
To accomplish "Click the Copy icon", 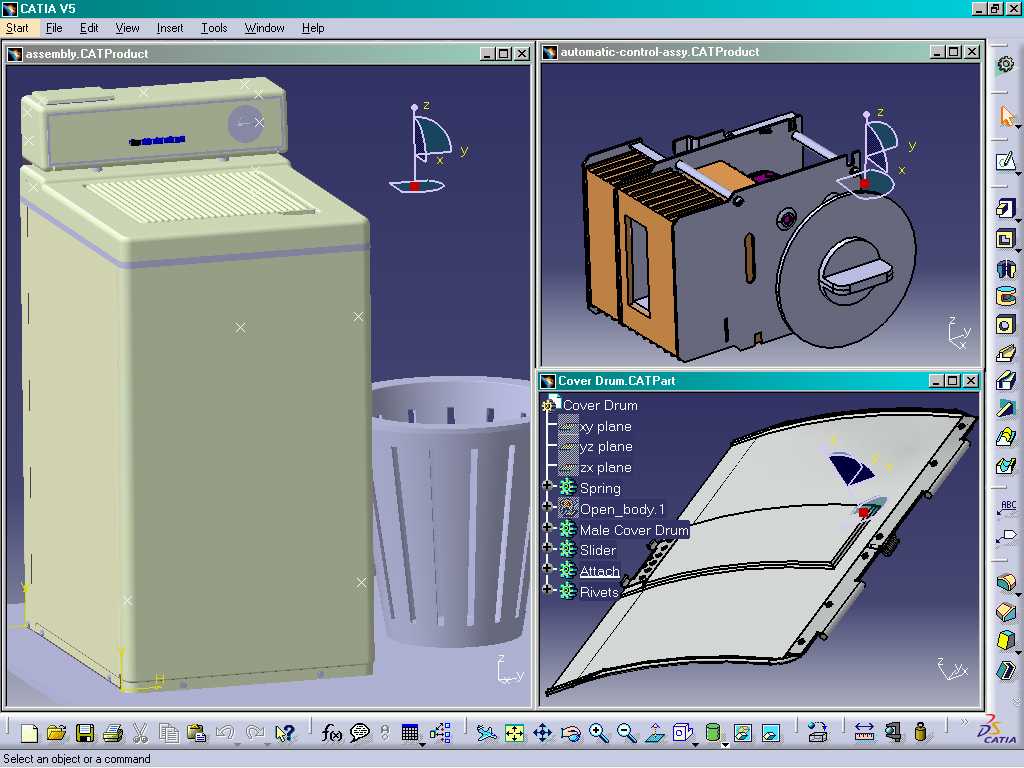I will point(168,733).
